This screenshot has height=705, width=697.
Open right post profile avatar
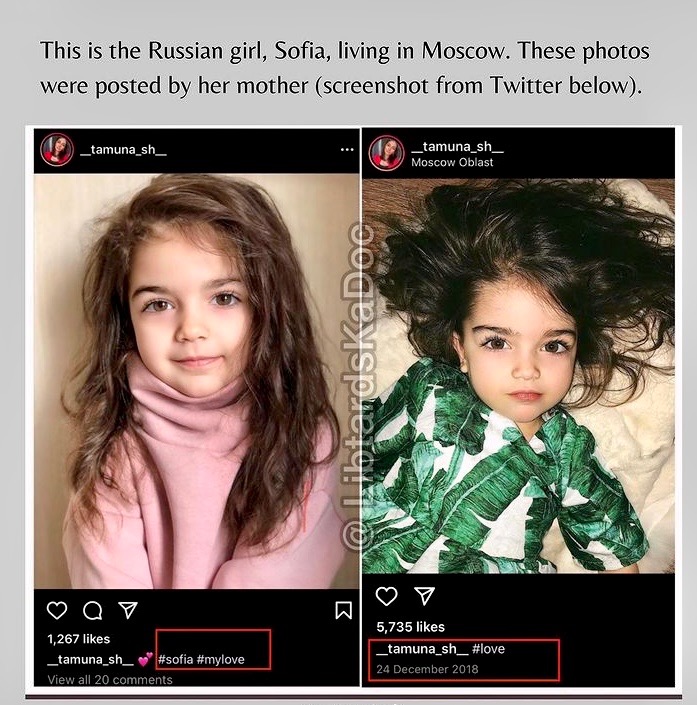click(x=387, y=153)
